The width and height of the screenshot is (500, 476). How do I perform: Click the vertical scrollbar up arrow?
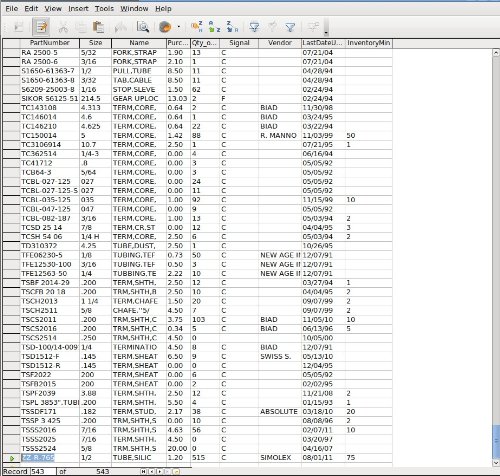tap(496, 53)
